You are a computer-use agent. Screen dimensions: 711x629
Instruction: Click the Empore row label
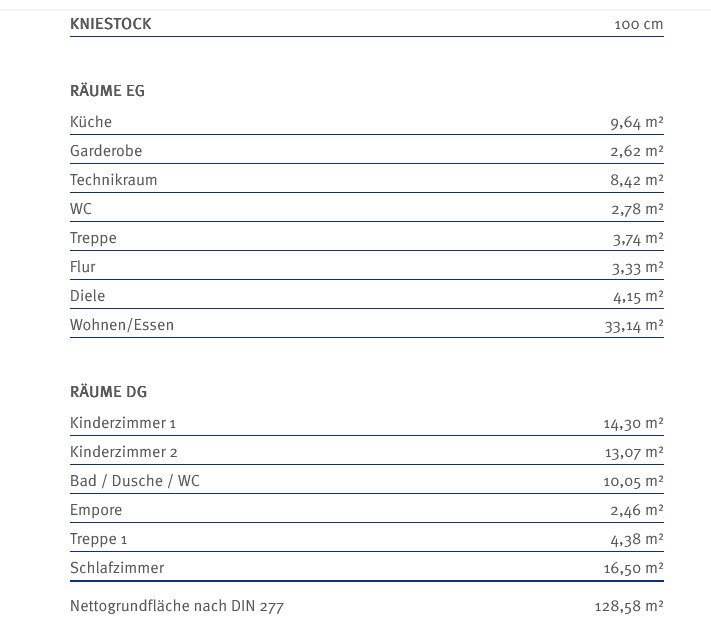96,510
